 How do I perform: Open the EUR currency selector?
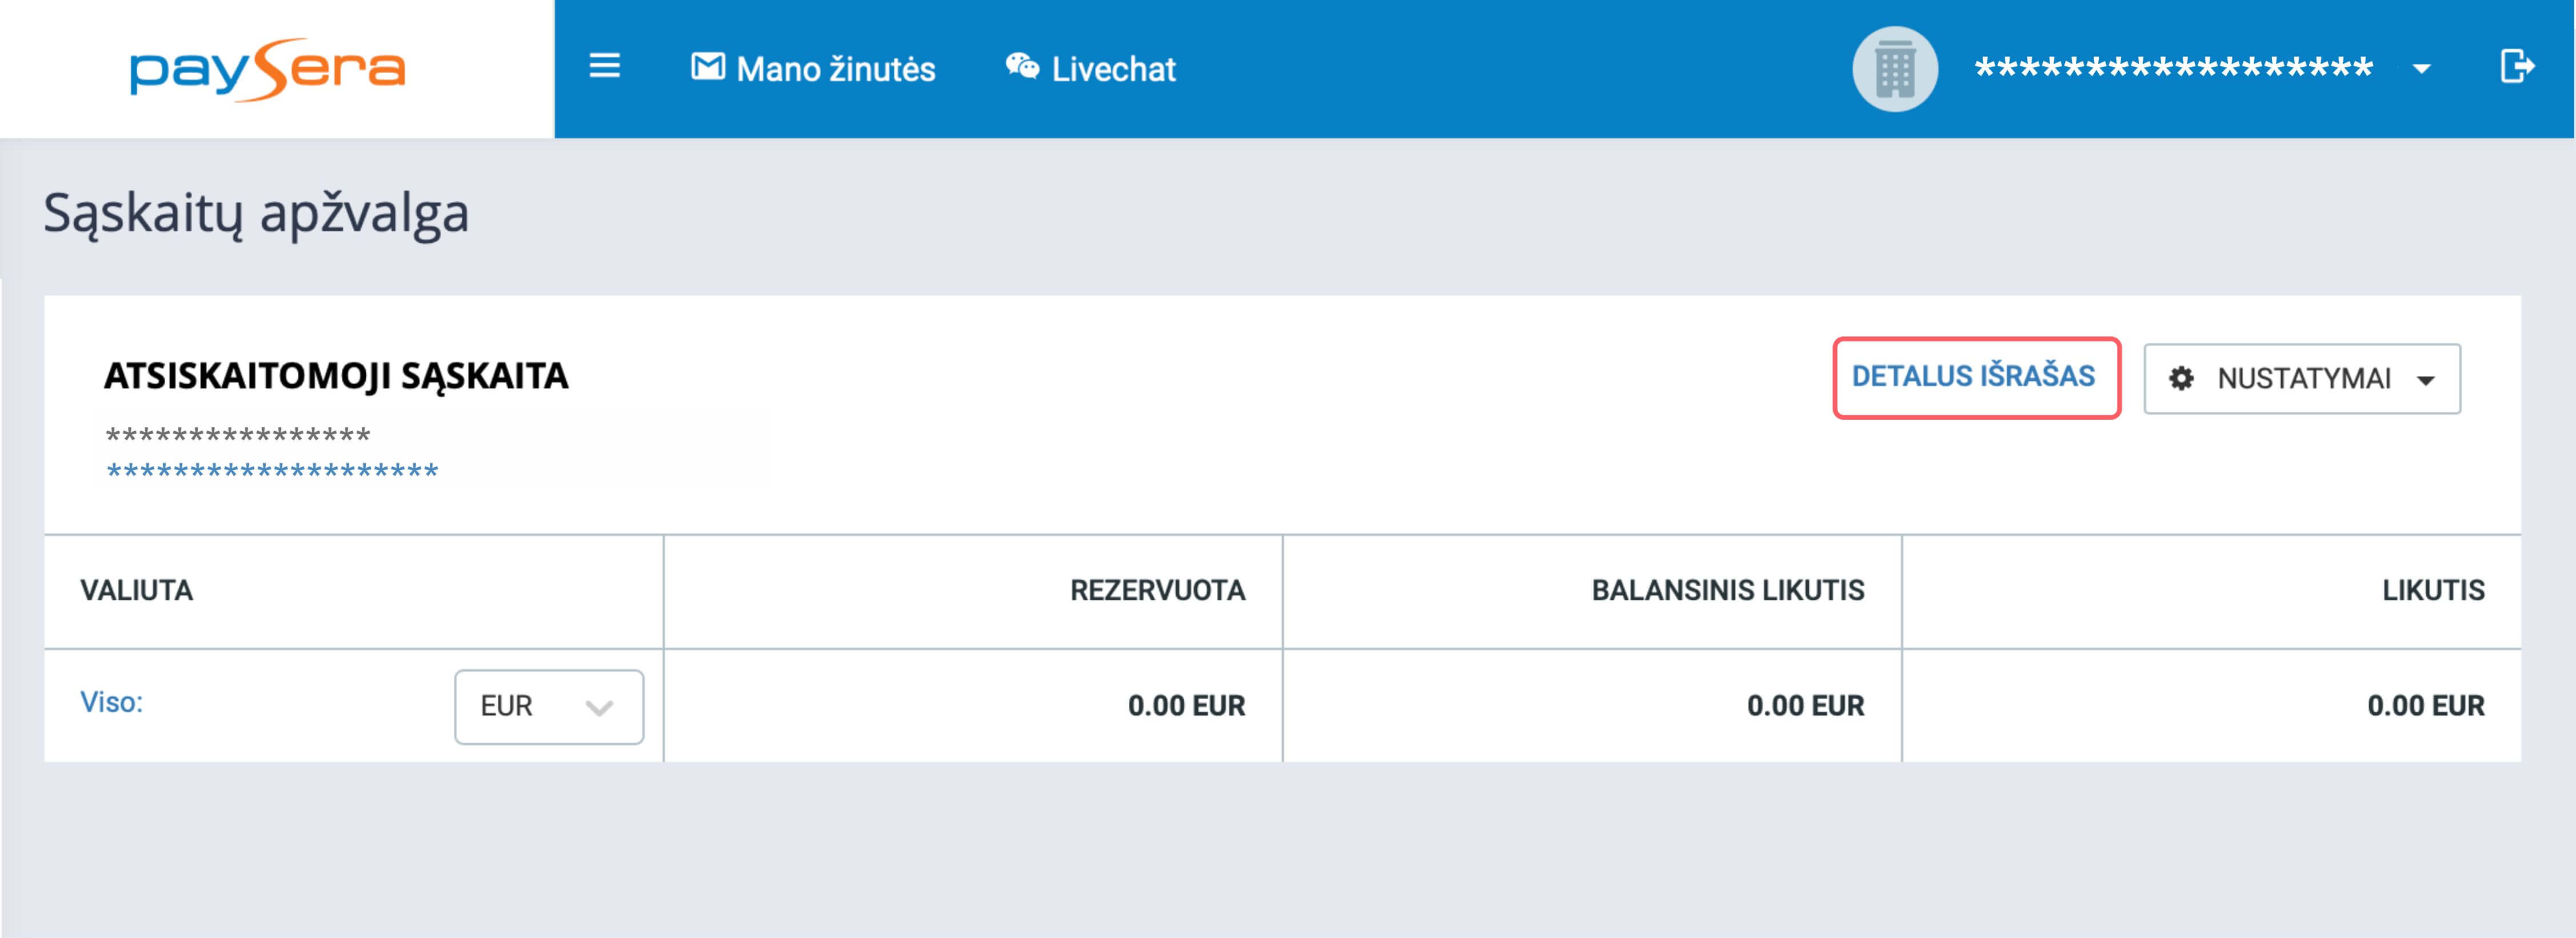pos(549,706)
